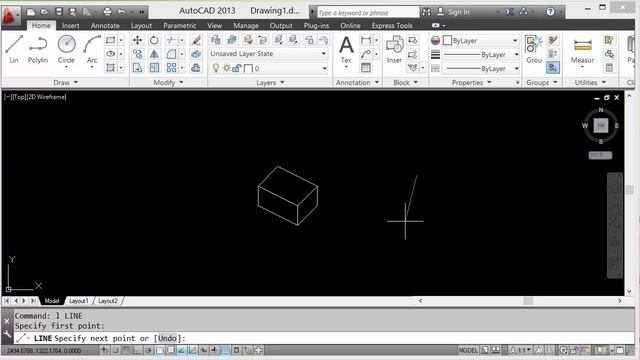Click the Undo arrow in quick access toolbar

click(x=121, y=12)
